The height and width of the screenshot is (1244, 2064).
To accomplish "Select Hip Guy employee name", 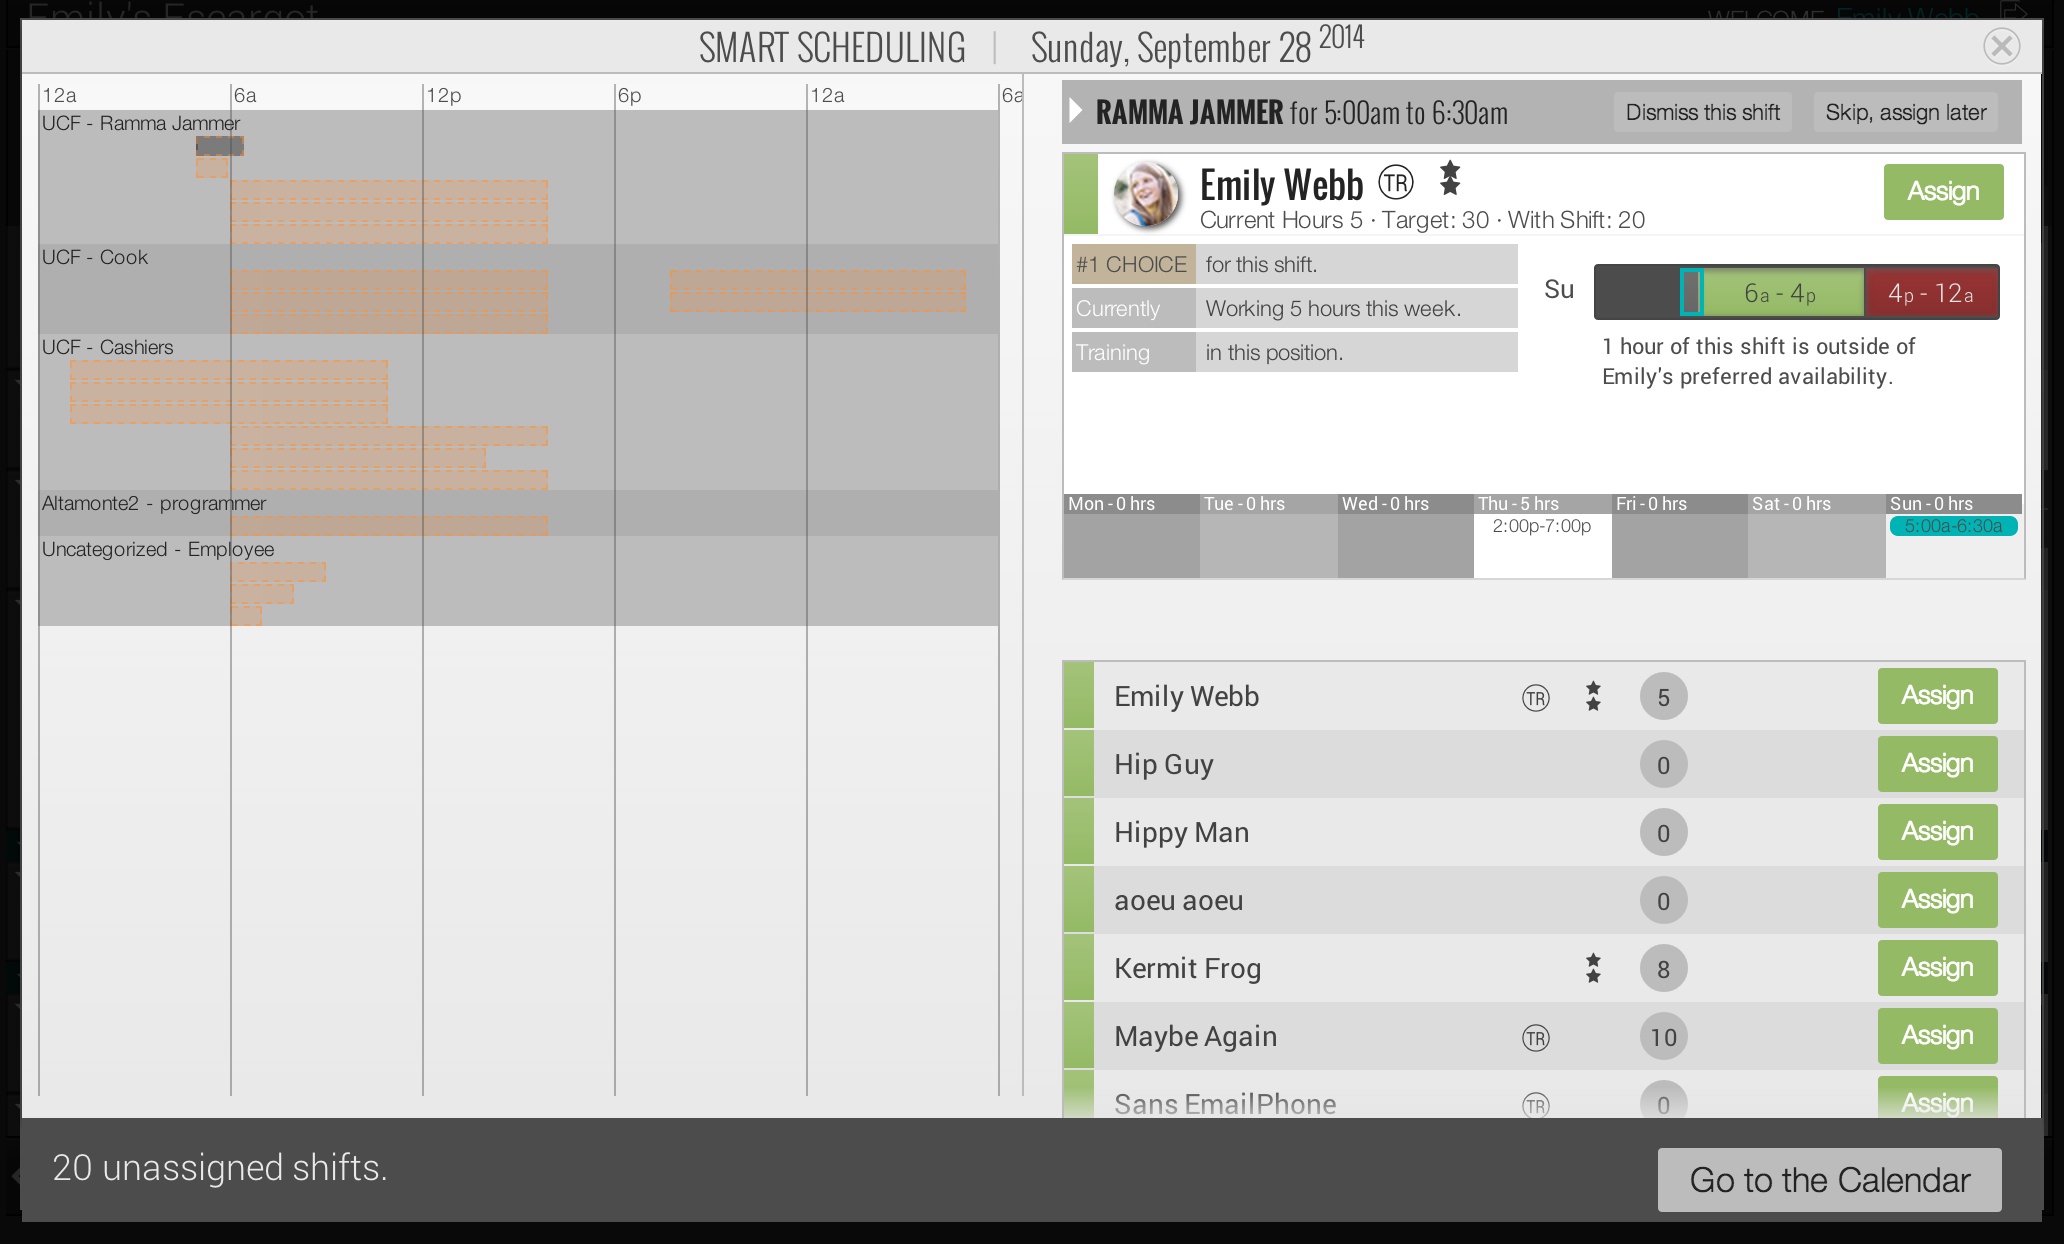I will click(x=1164, y=765).
